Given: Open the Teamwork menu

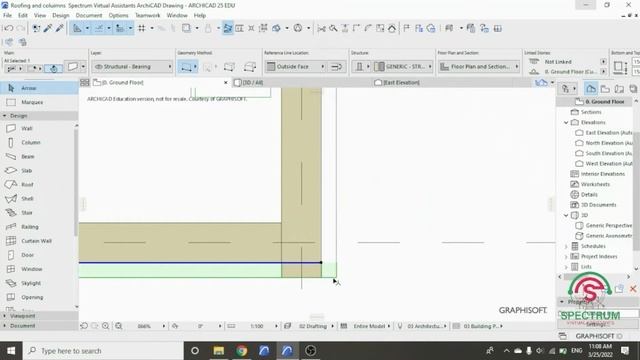Looking at the screenshot, I should pos(148,16).
